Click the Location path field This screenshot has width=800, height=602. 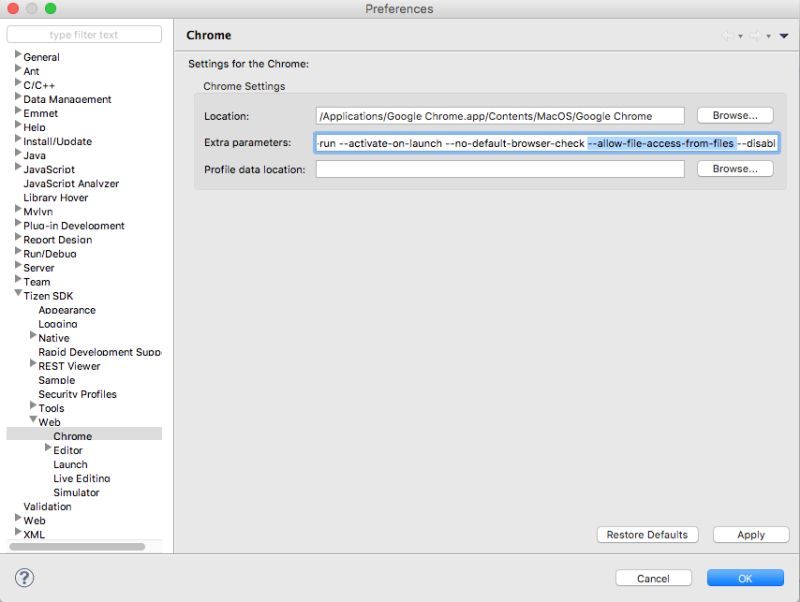click(x=500, y=116)
